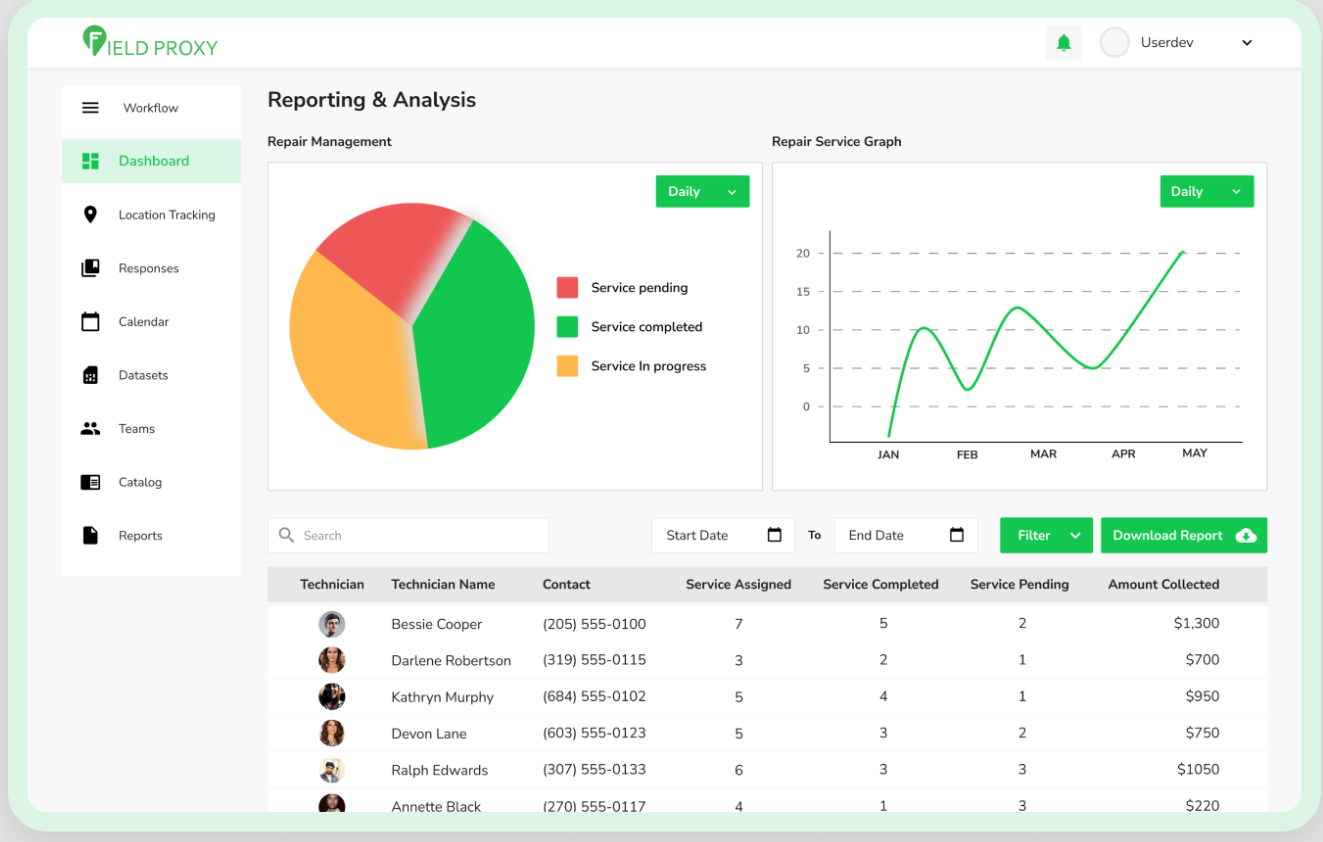Click the Reports document icon
The height and width of the screenshot is (842, 1323).
tap(90, 536)
